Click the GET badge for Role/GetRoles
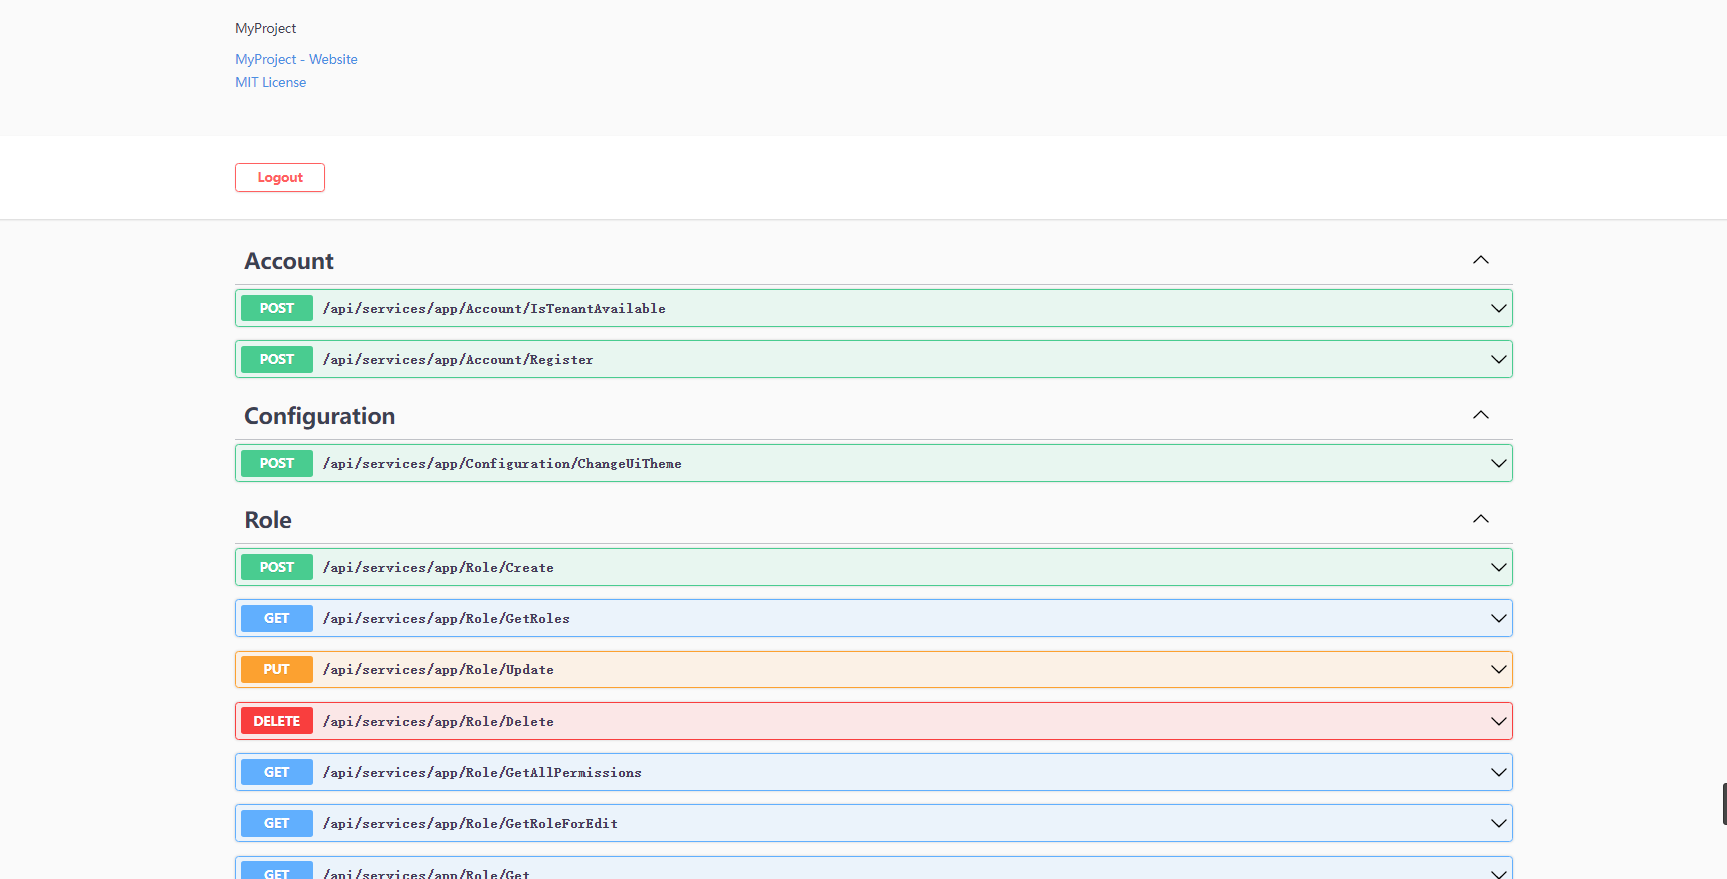Image resolution: width=1727 pixels, height=879 pixels. click(x=277, y=618)
